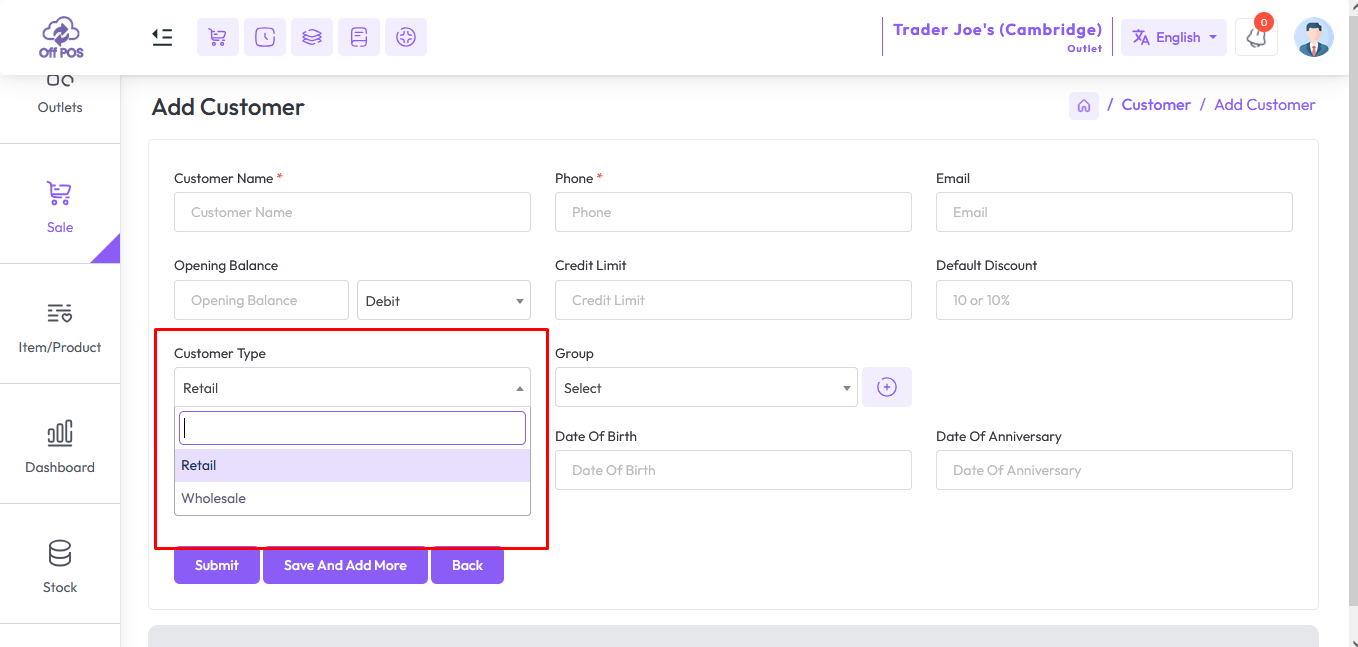
Task: Click the stacked layers icon in toolbar
Action: [x=311, y=37]
